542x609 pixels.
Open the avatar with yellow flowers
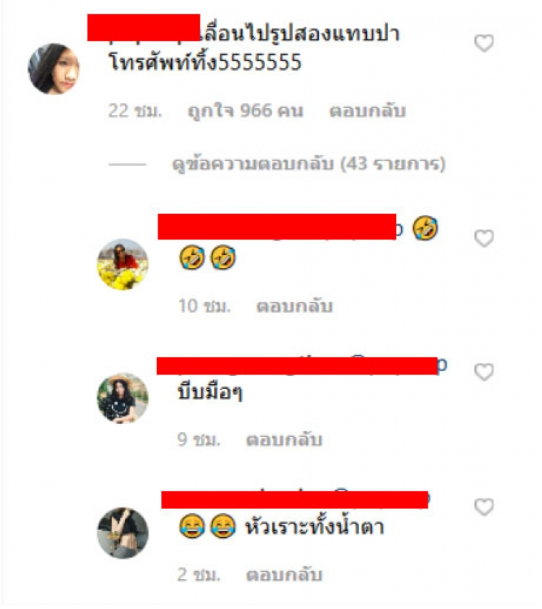[122, 264]
